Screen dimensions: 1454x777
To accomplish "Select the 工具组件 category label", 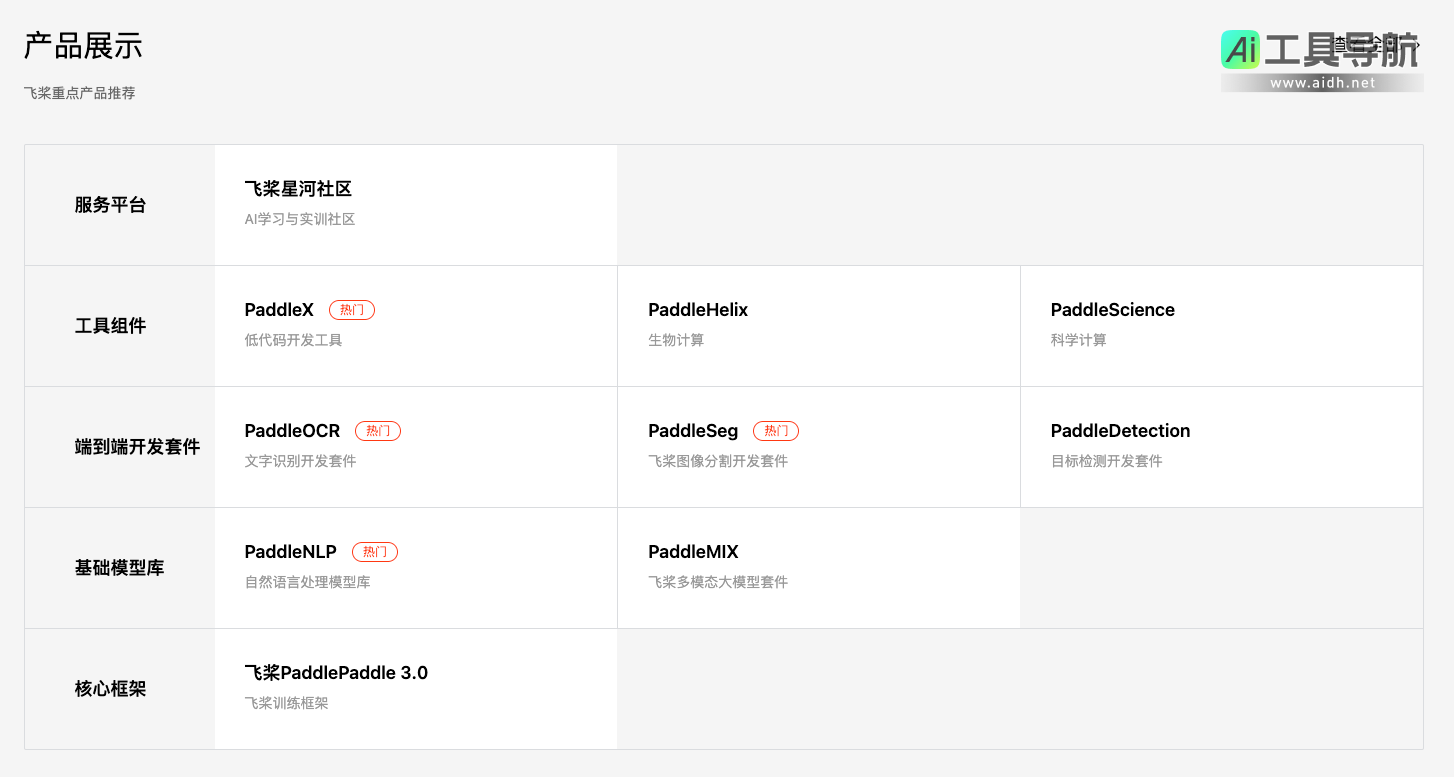I will click(x=110, y=326).
